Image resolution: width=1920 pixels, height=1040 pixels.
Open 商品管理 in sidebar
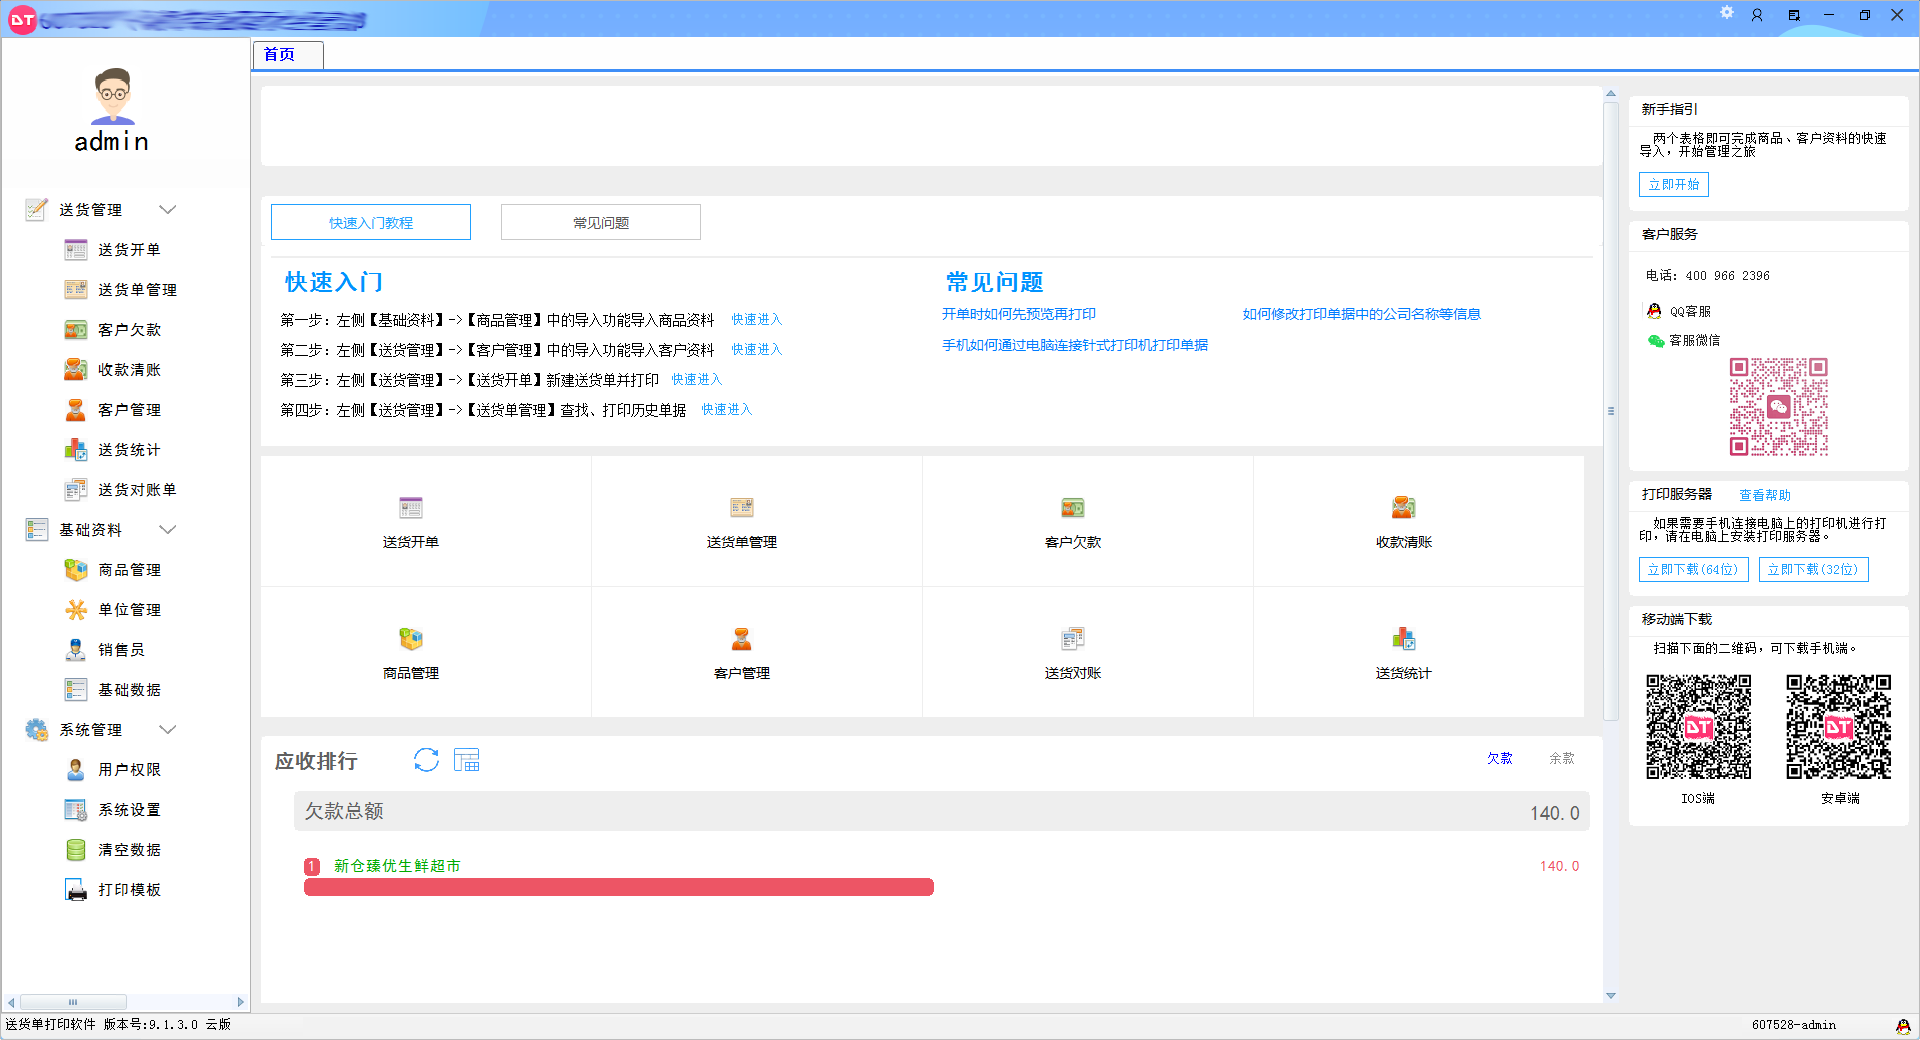[x=112, y=570]
